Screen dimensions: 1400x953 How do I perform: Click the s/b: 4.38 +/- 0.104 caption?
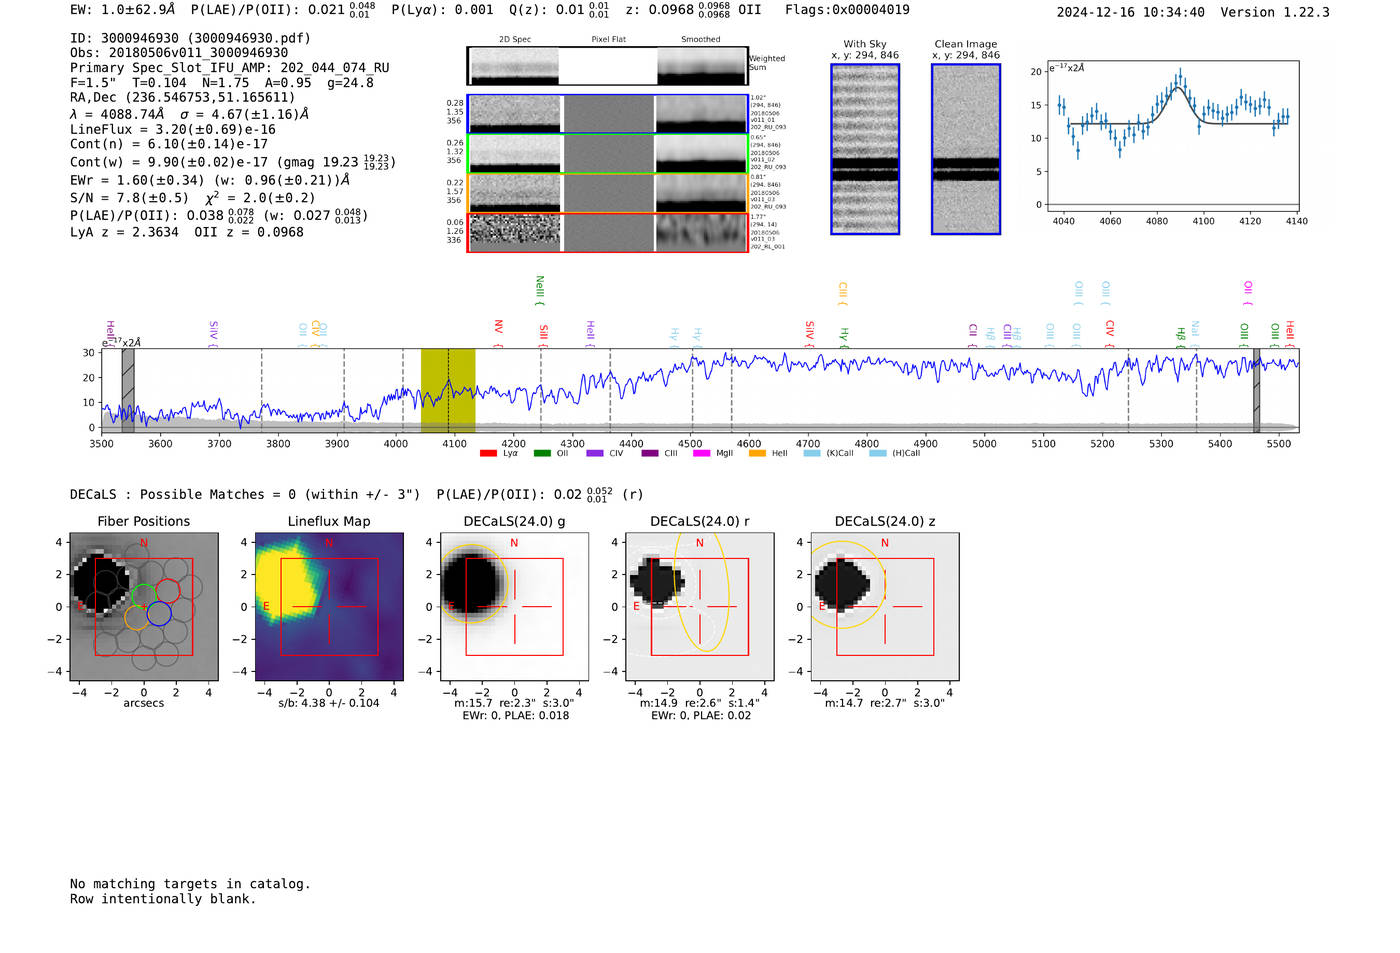tap(329, 703)
